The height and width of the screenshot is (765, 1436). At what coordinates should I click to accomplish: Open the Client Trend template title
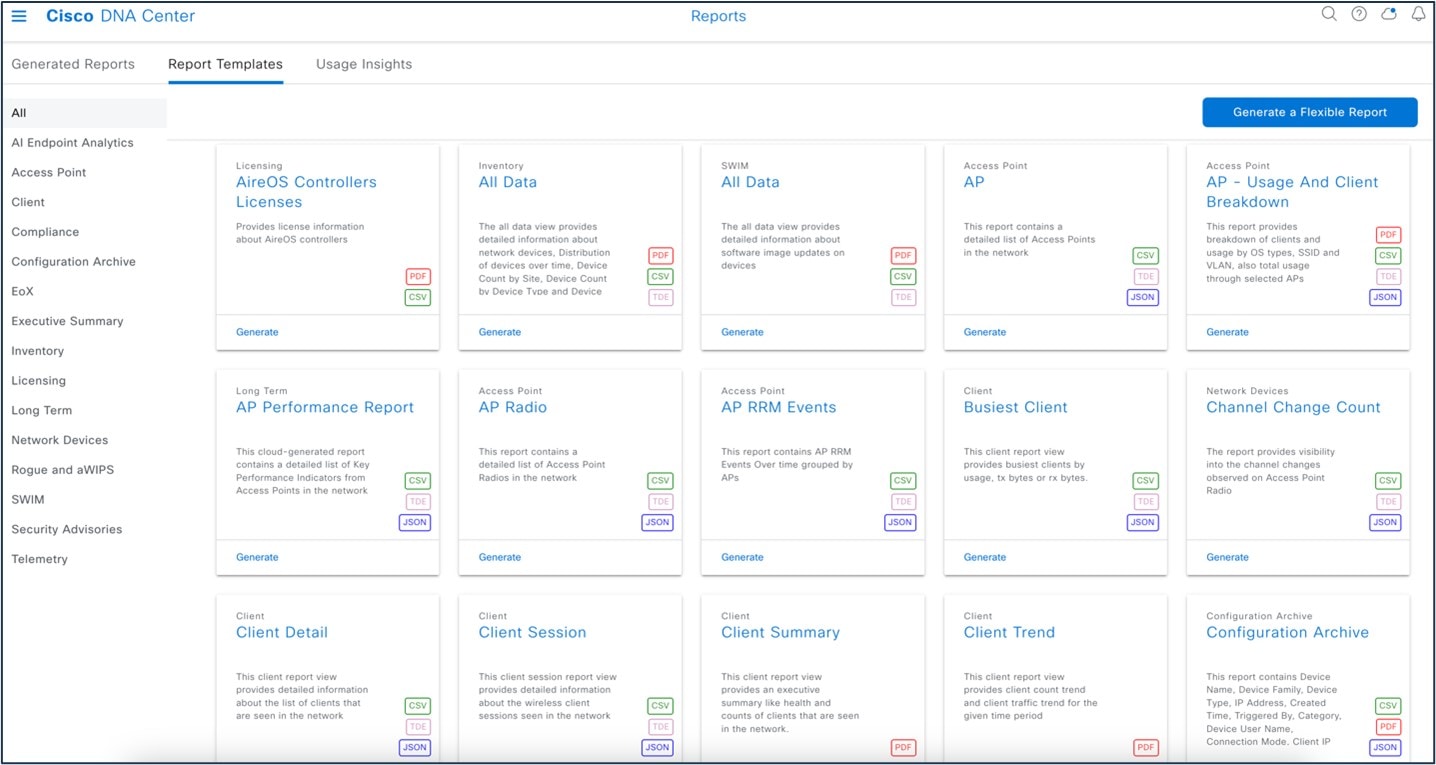(1010, 632)
